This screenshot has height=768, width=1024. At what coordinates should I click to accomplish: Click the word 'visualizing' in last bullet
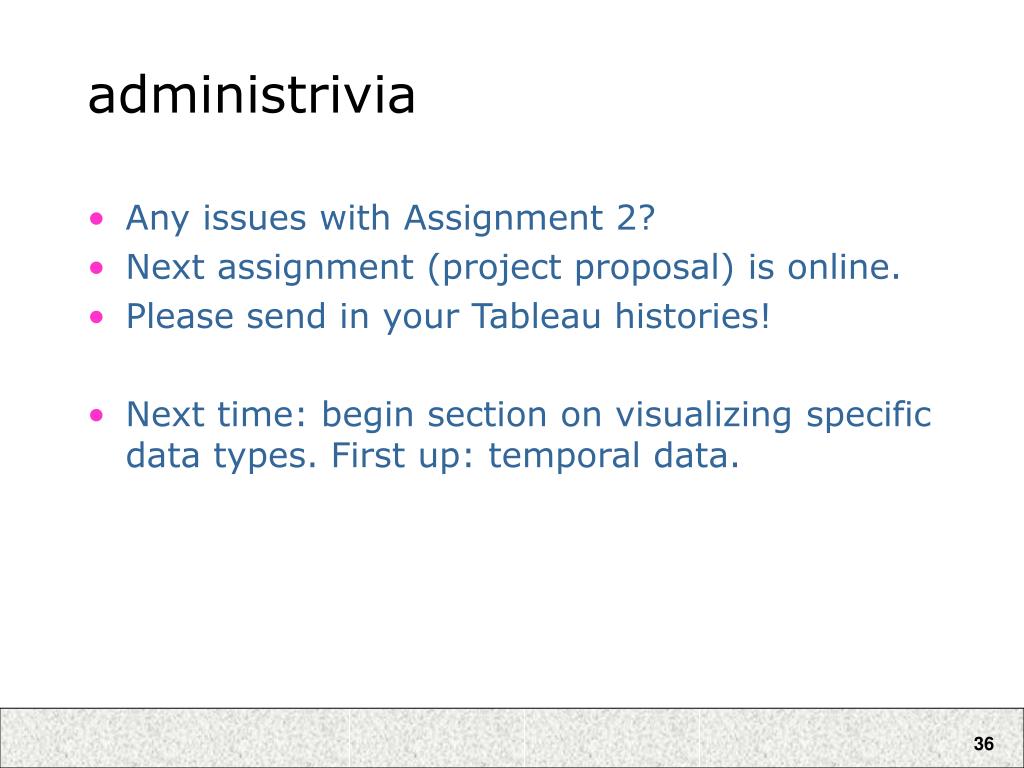coord(704,415)
